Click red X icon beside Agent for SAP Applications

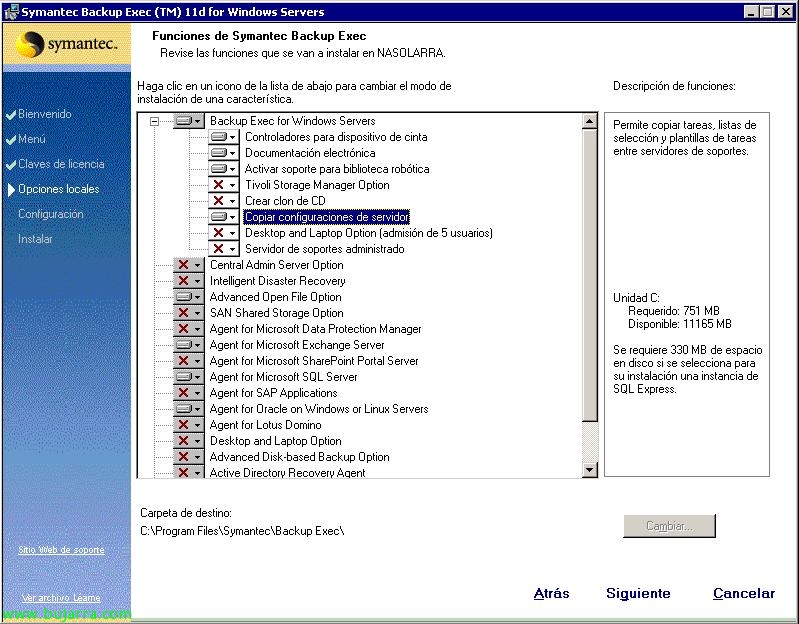click(x=189, y=393)
